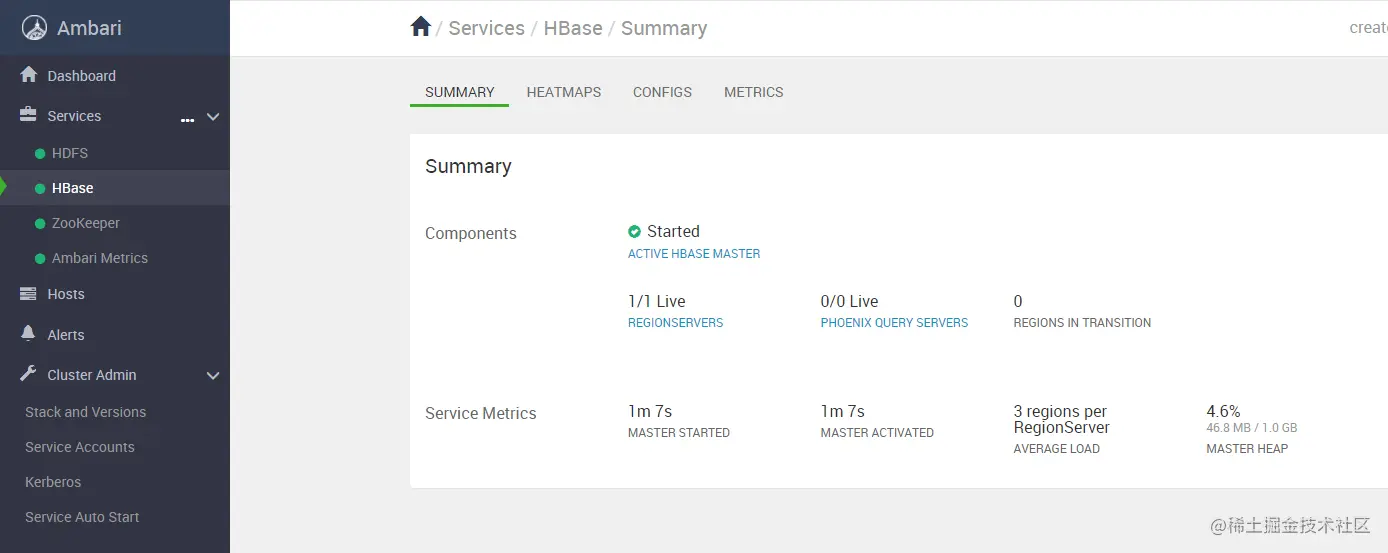Switch to the CONFIGS tab
This screenshot has height=553, width=1388.
click(x=662, y=92)
